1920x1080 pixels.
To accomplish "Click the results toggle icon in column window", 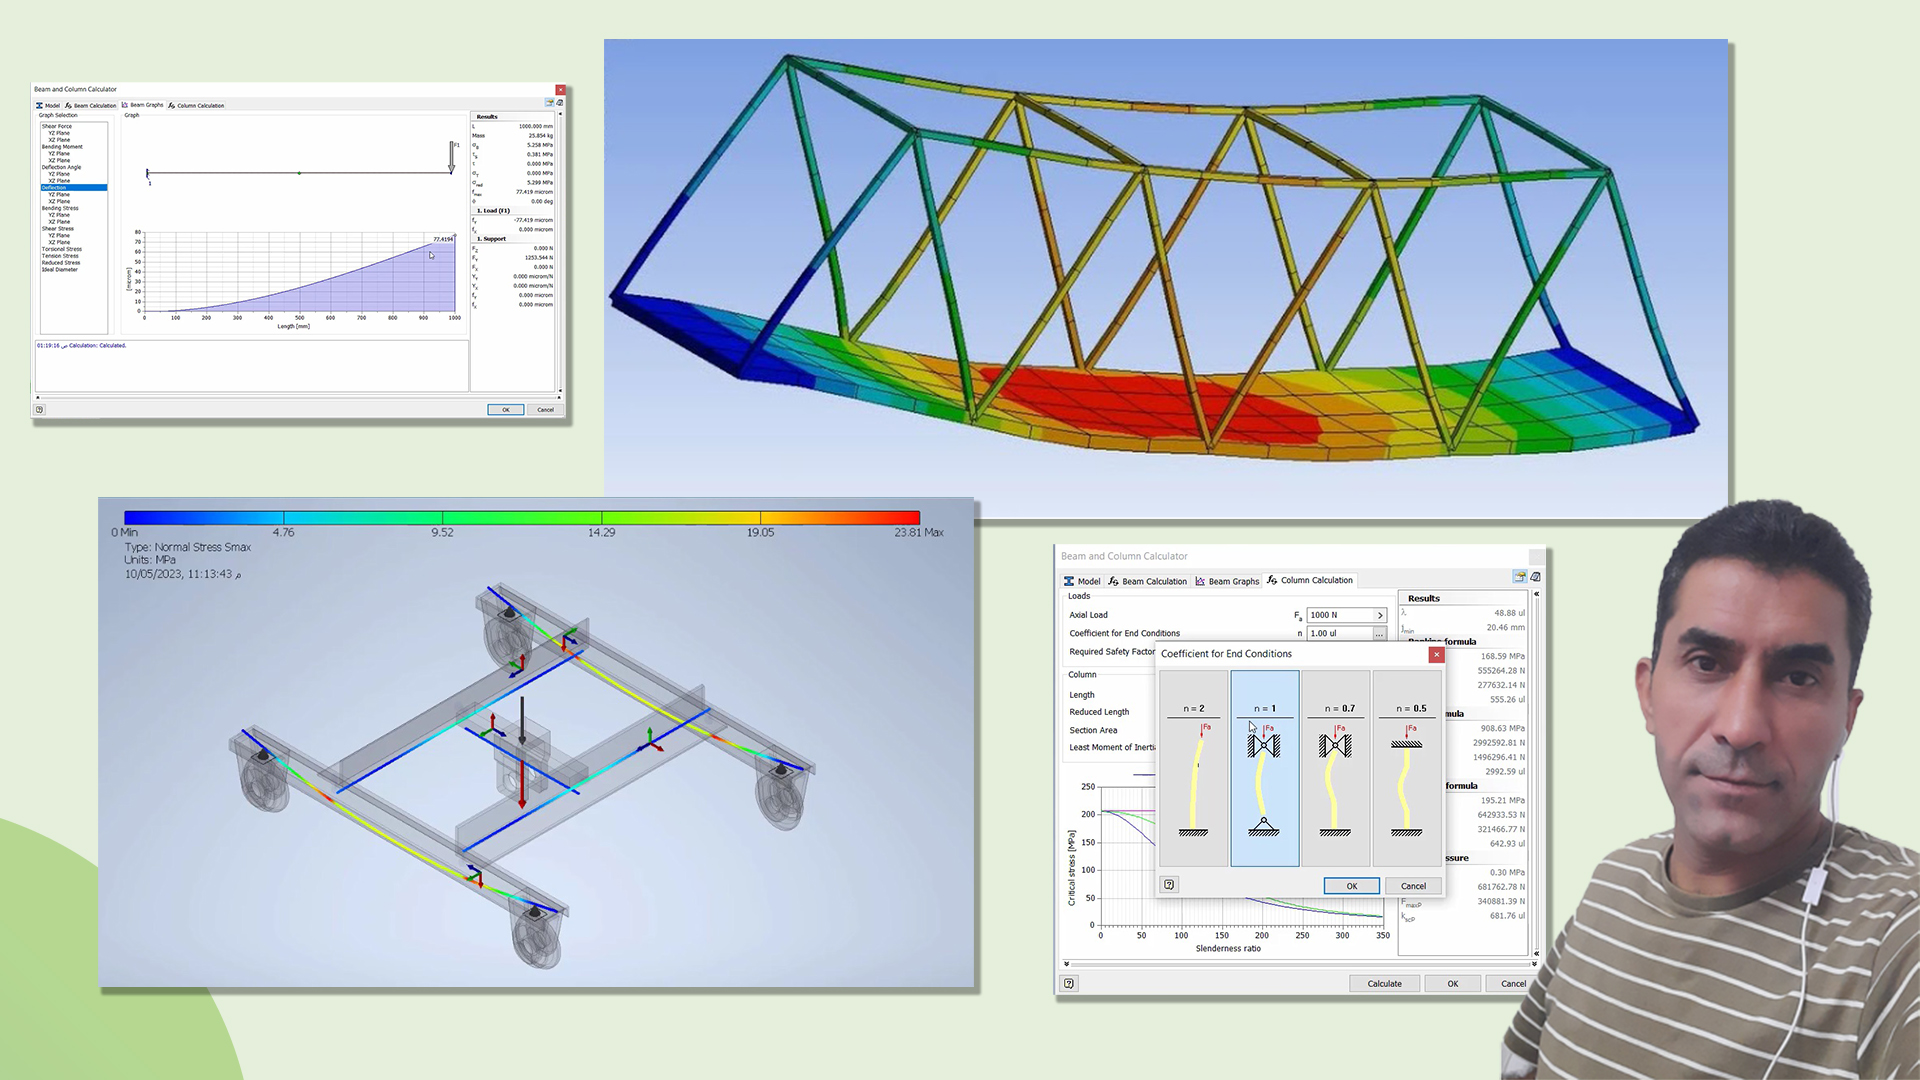I will point(1520,577).
